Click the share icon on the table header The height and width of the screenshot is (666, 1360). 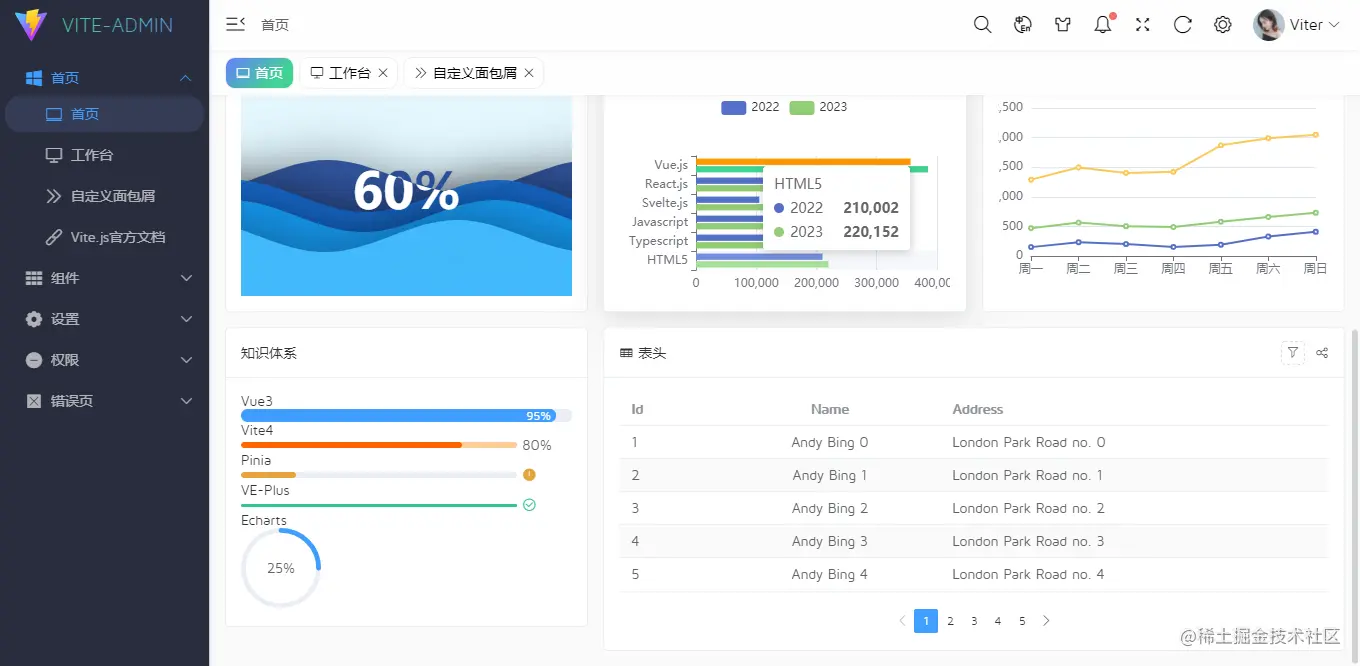tap(1322, 353)
